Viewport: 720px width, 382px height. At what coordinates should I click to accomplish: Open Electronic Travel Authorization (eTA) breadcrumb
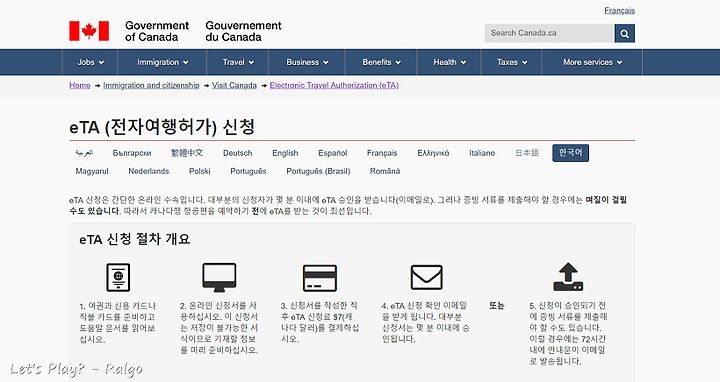334,85
